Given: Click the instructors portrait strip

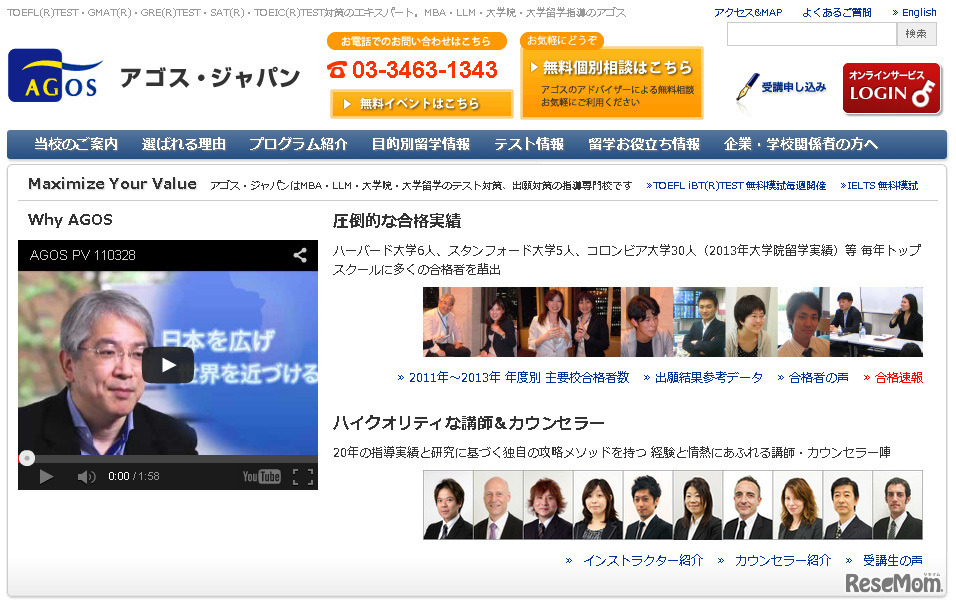Looking at the screenshot, I should [672, 505].
